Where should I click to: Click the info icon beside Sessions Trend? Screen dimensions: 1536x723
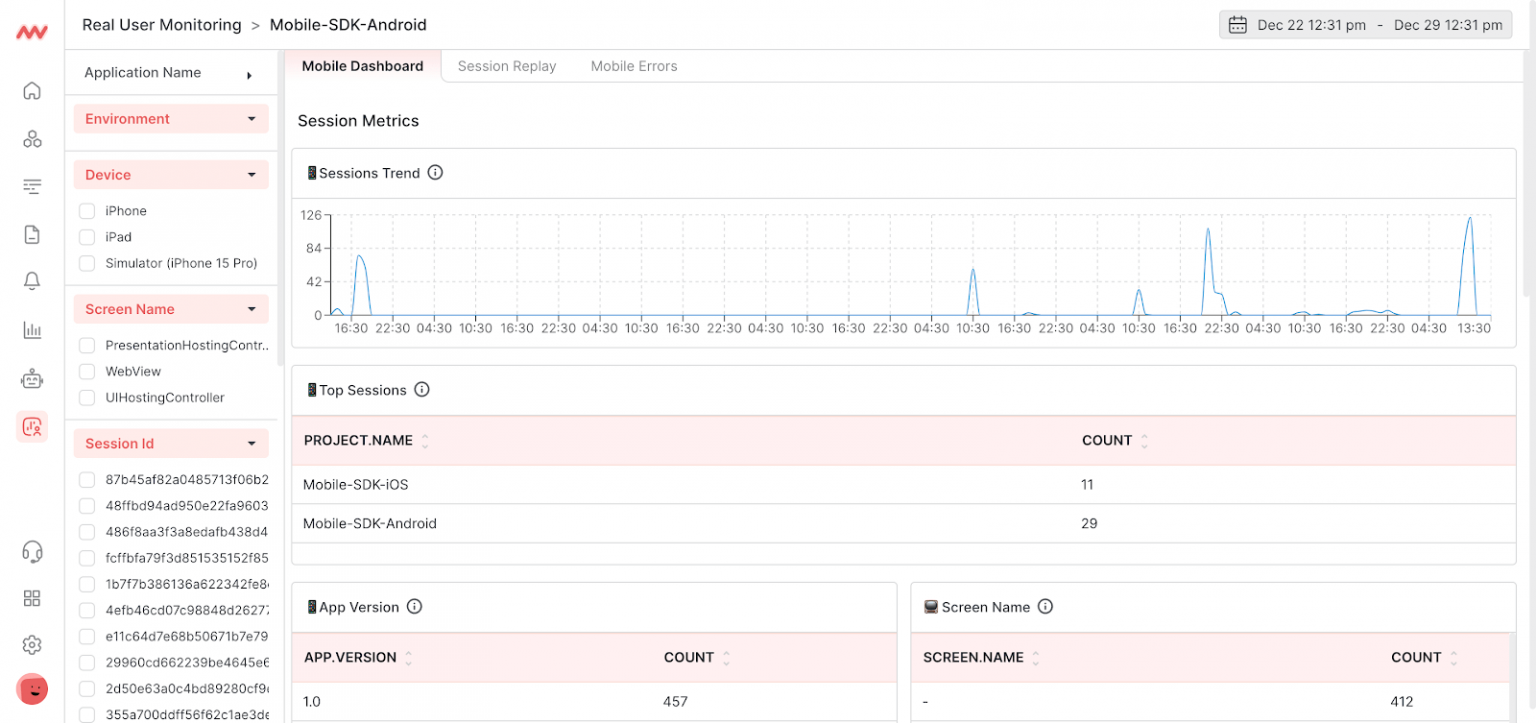point(435,172)
